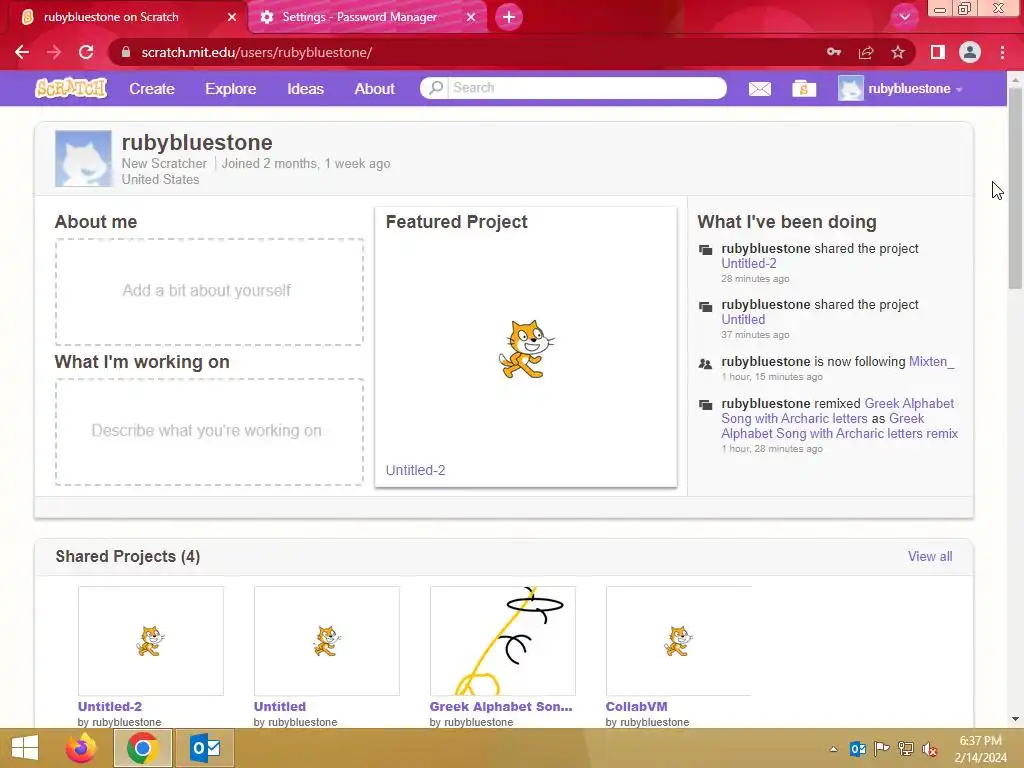Click the padlock site info icon
The image size is (1024, 768).
click(126, 52)
